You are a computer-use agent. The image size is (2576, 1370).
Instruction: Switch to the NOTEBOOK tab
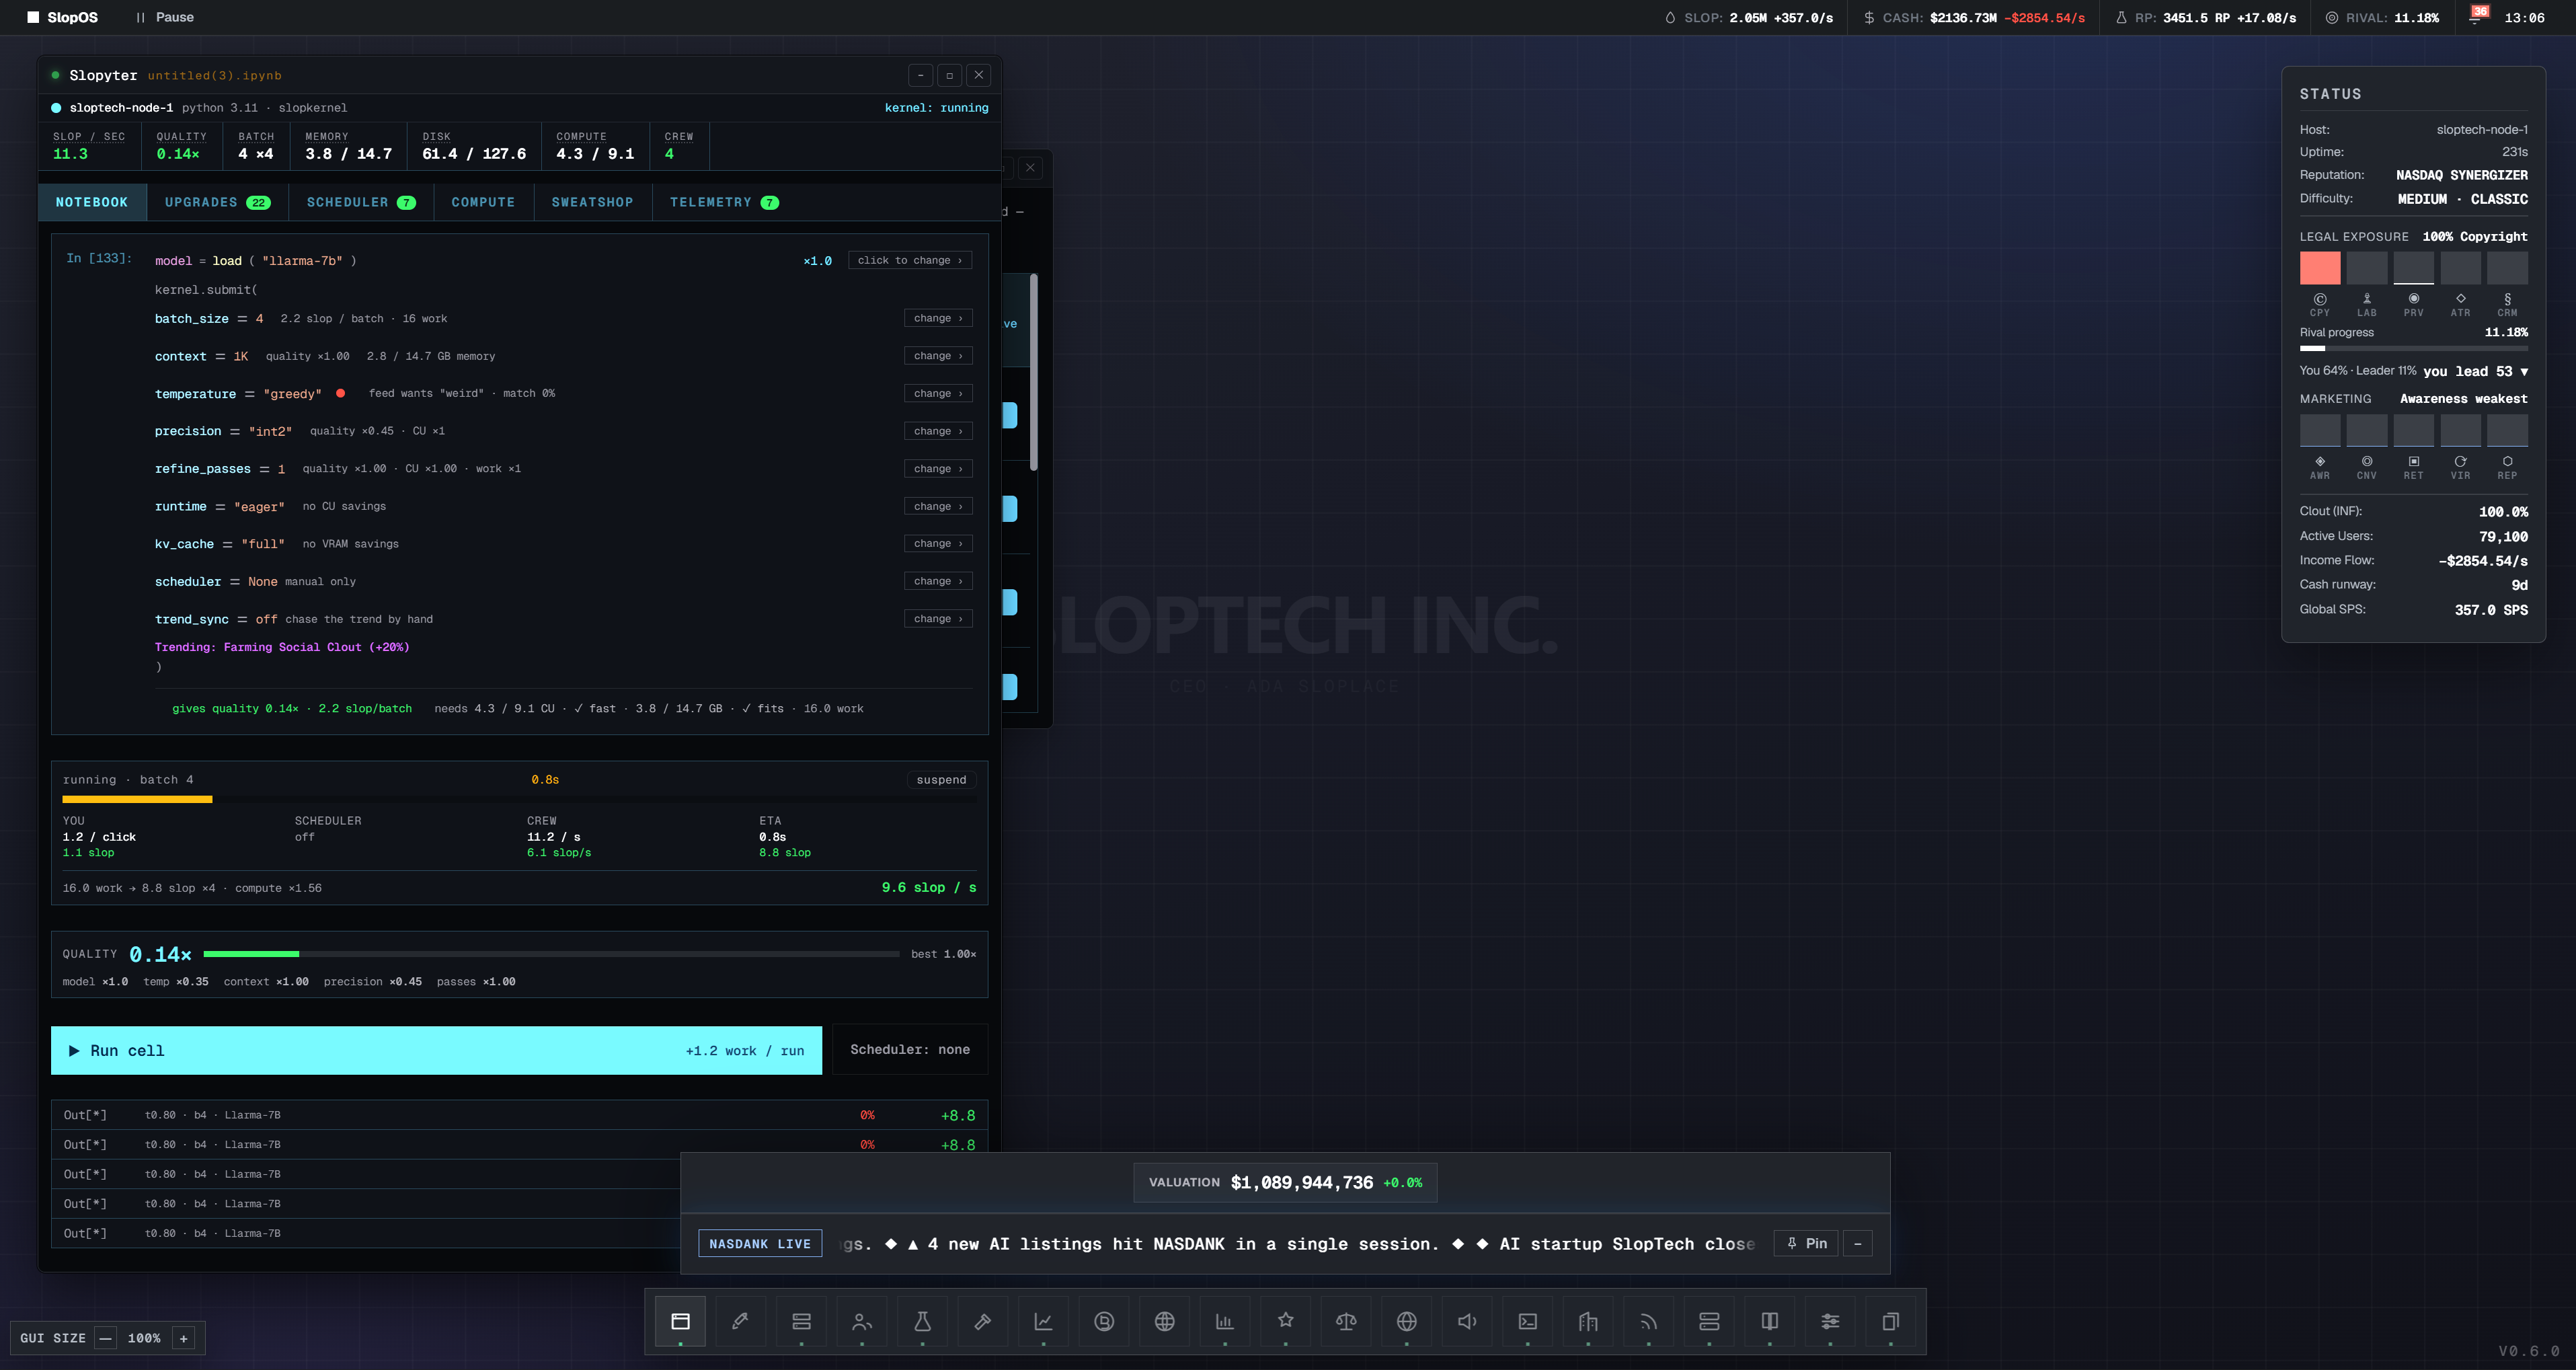[x=92, y=202]
